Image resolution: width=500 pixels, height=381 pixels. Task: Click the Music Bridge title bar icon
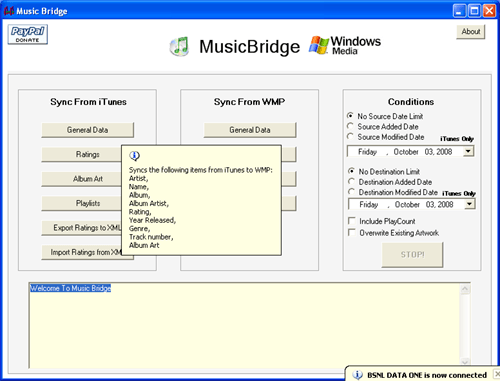click(9, 11)
